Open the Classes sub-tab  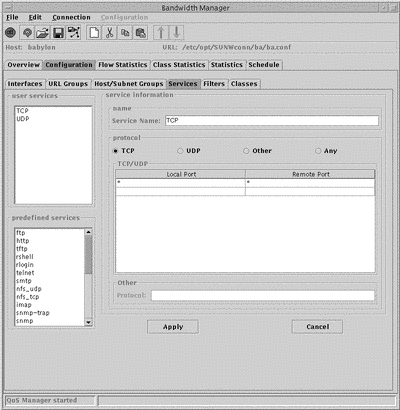point(244,84)
